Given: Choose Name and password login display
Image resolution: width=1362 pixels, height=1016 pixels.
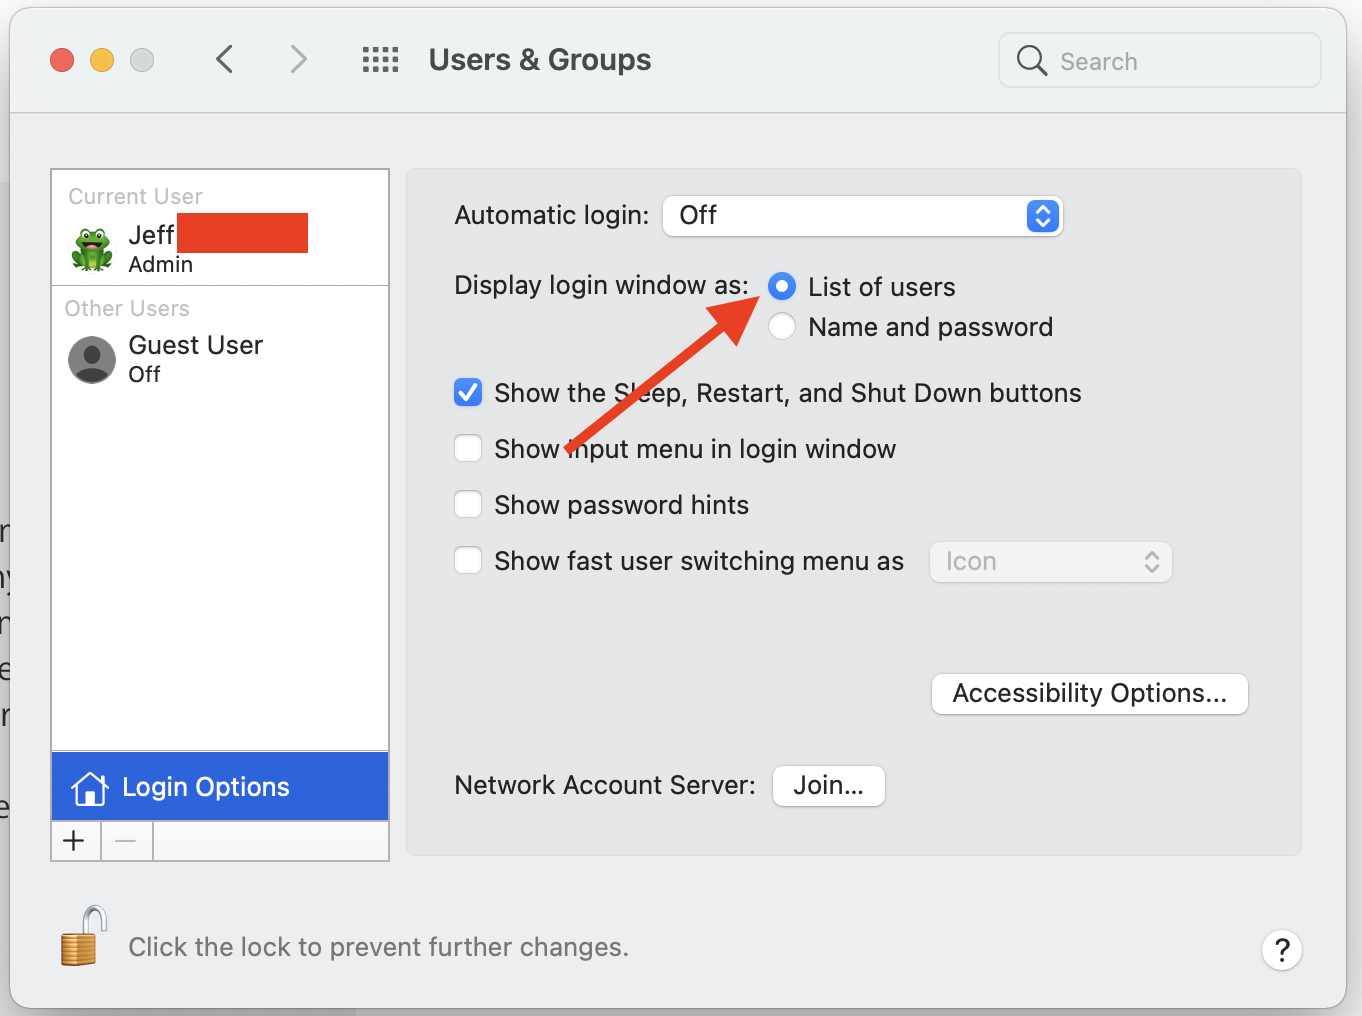Looking at the screenshot, I should point(782,327).
